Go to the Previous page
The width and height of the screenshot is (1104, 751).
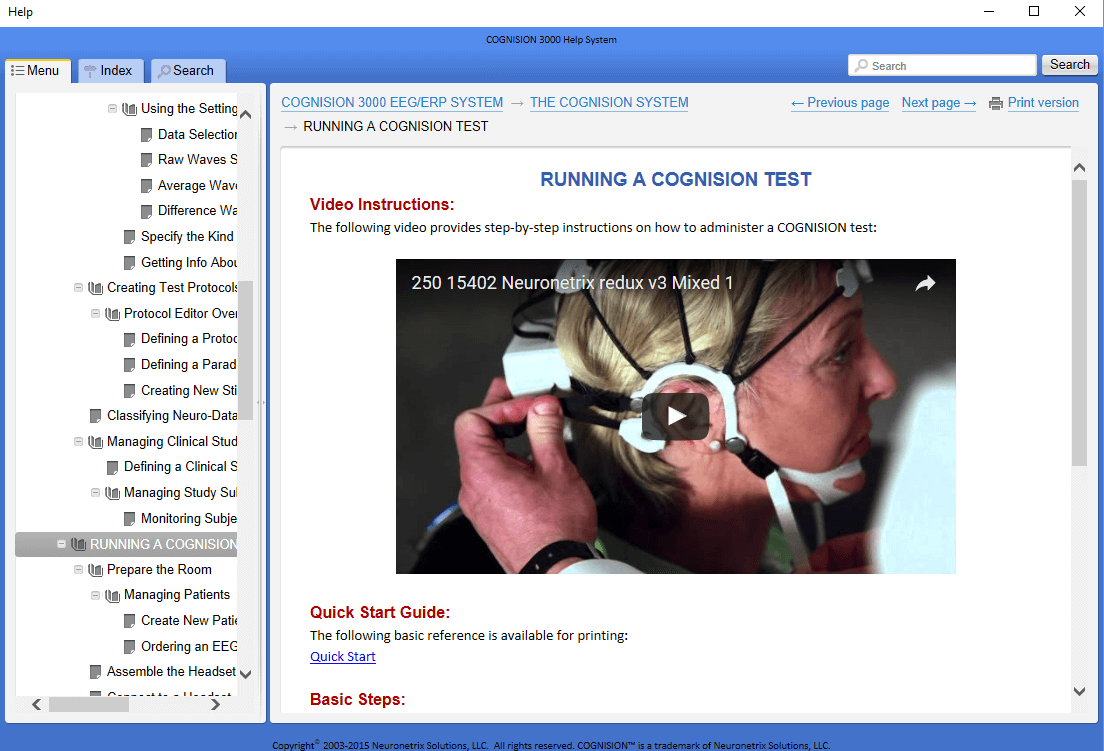click(840, 103)
